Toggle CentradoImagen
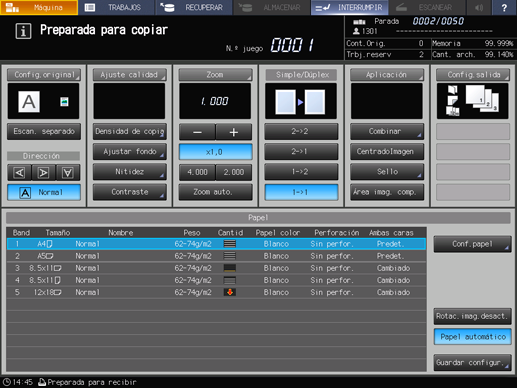This screenshot has height=388, width=517. [x=387, y=152]
